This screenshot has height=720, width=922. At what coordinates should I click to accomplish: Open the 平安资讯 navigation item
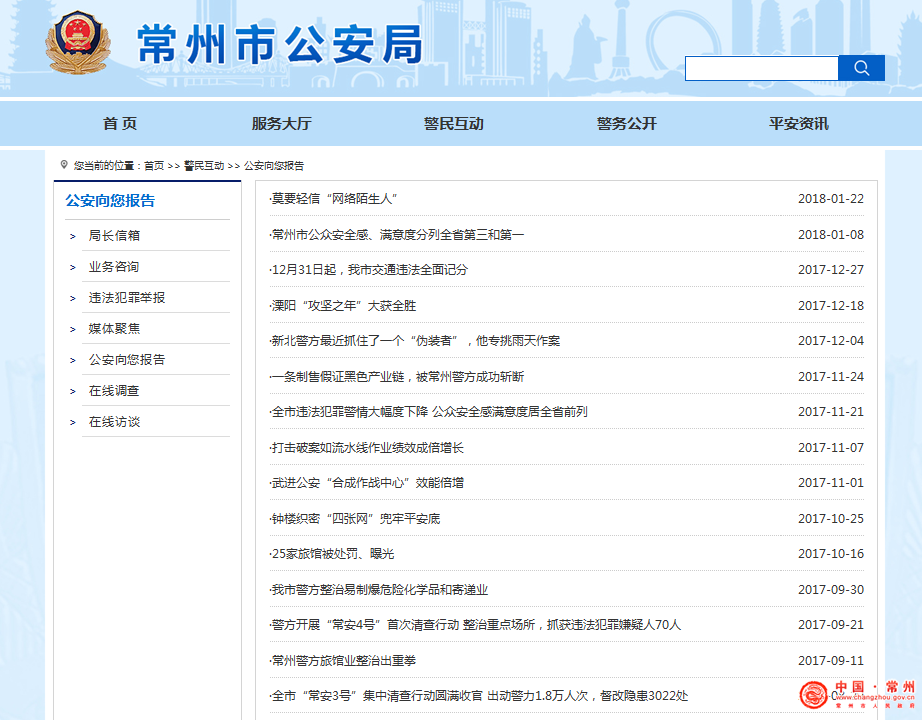pyautogui.click(x=798, y=124)
